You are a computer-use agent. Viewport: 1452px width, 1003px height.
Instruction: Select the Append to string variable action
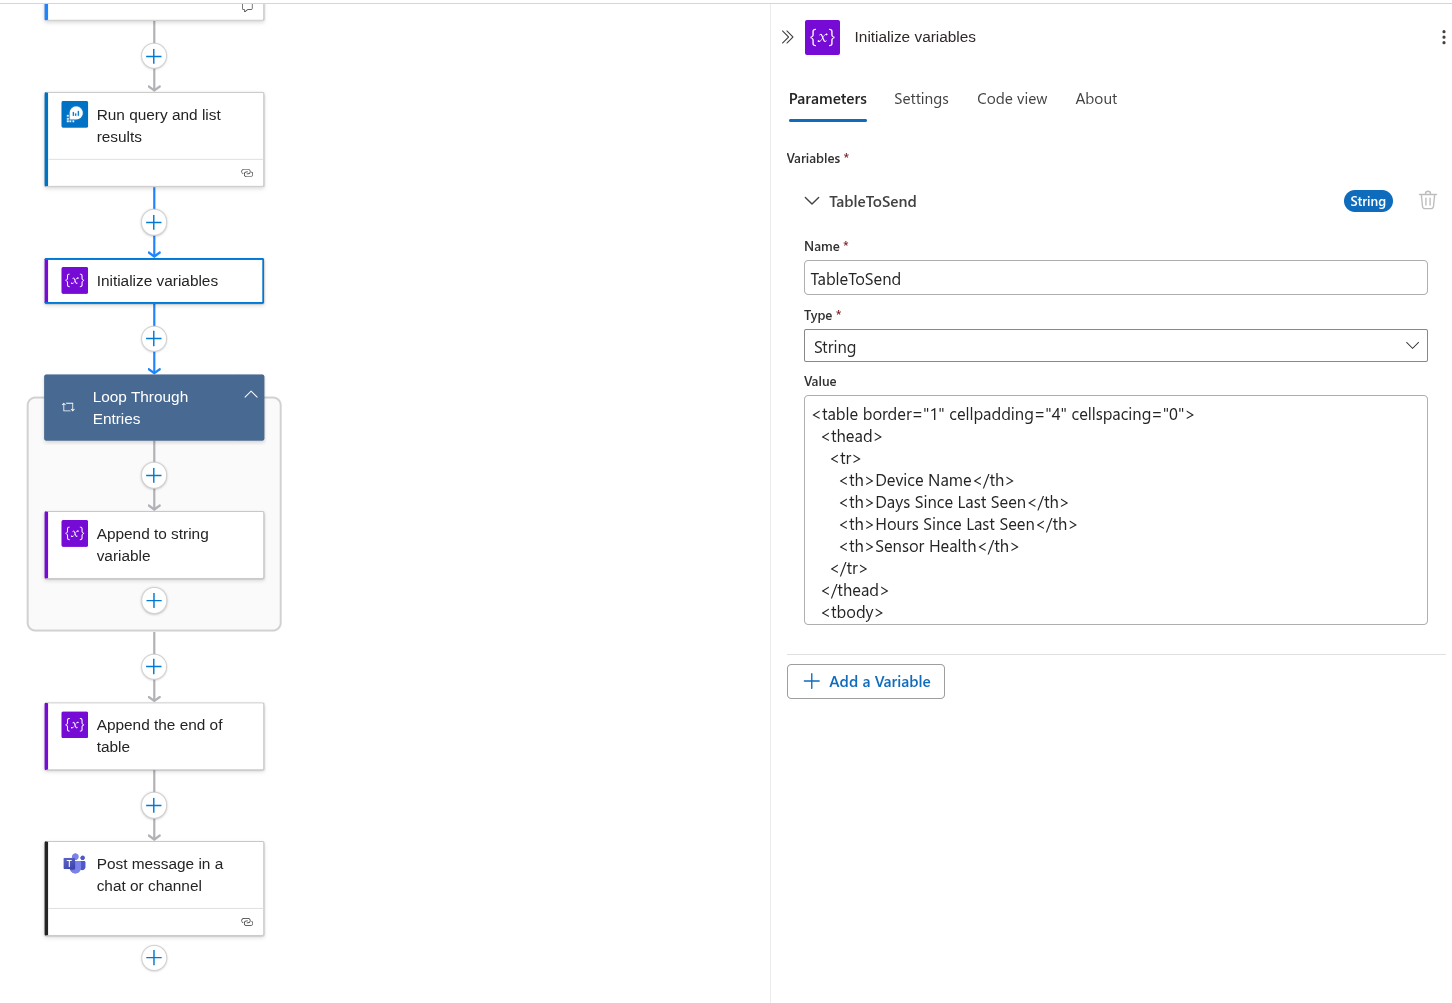click(x=155, y=545)
